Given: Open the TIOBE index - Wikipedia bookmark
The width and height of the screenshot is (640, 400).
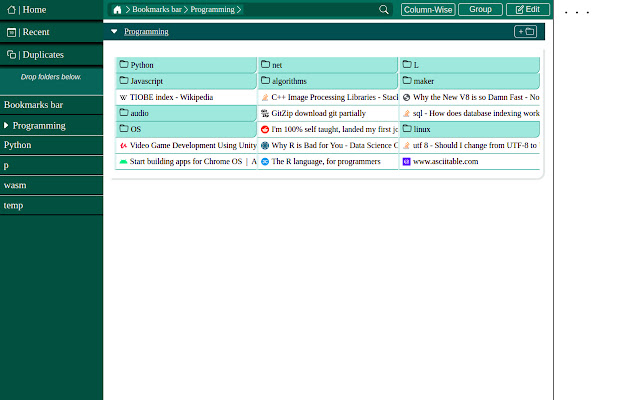Looking at the screenshot, I should click(186, 97).
